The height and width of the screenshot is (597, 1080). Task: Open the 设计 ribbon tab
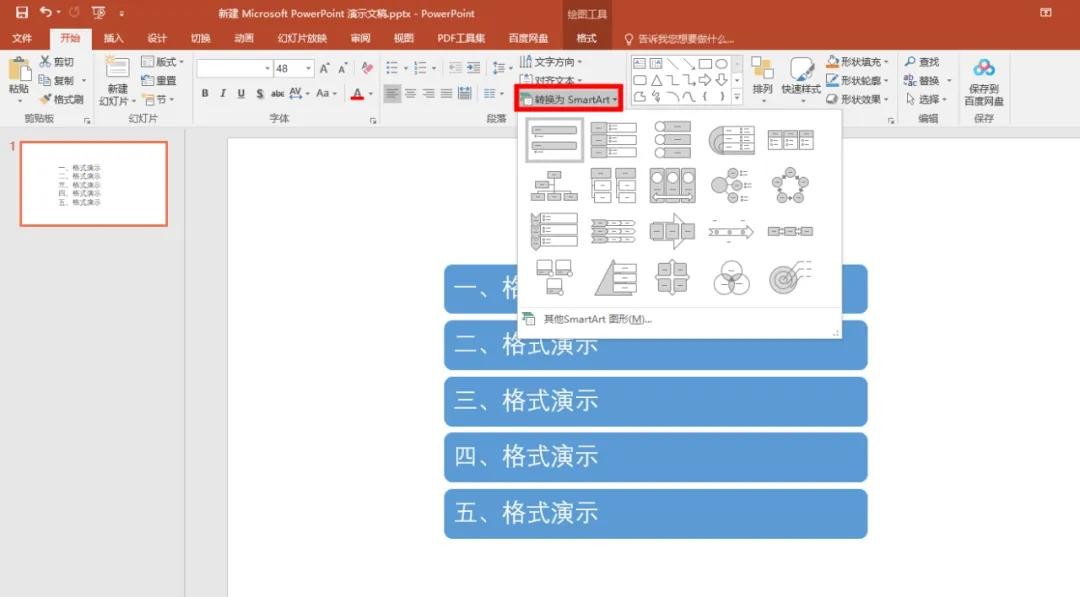(157, 38)
